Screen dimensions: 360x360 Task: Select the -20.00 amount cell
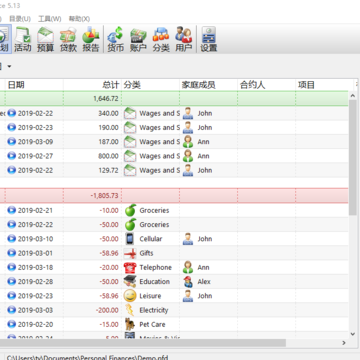tap(93, 267)
